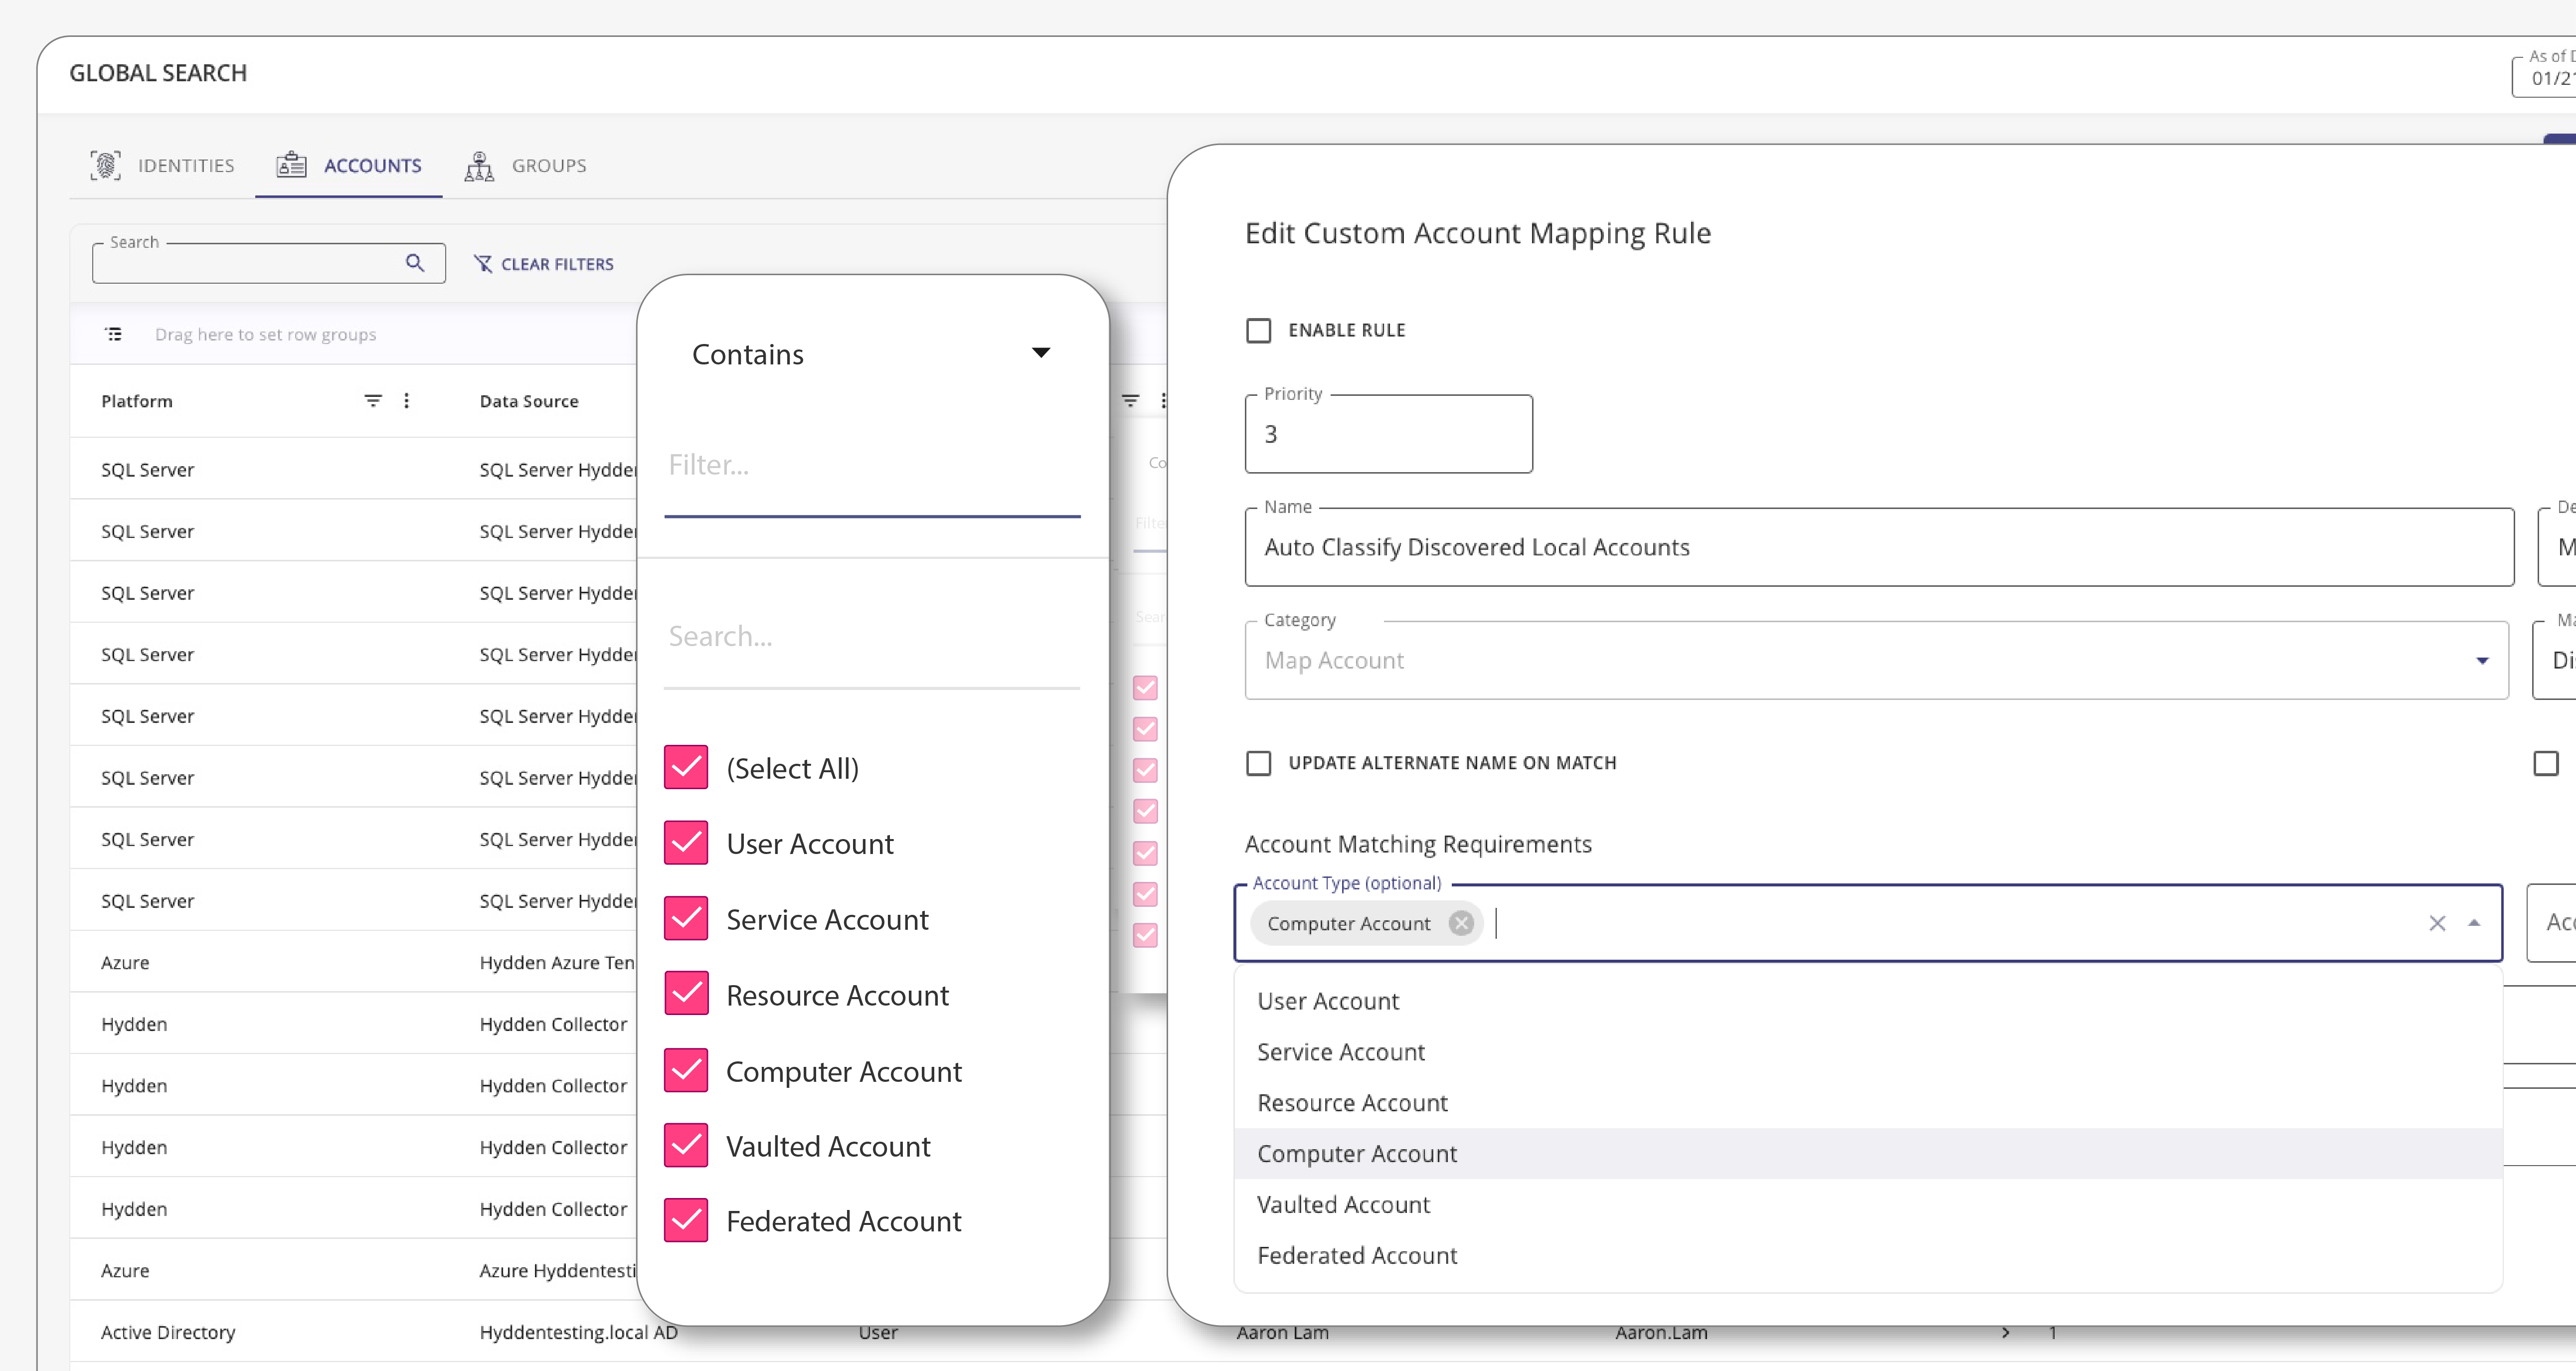This screenshot has width=2576, height=1371.
Task: Expand the Category Map Account dropdown
Action: (x=2481, y=660)
